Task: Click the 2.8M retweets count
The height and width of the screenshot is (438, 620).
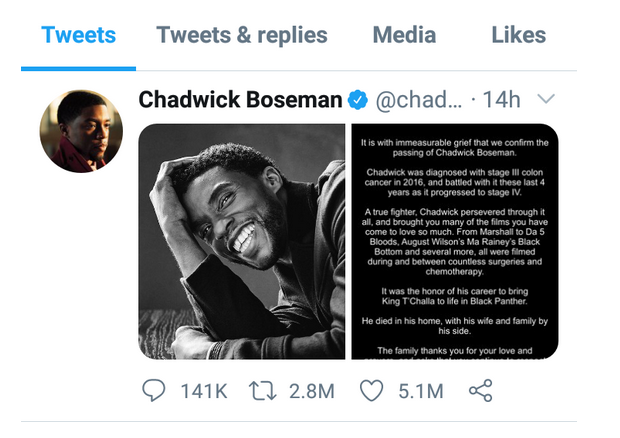Action: (312, 391)
